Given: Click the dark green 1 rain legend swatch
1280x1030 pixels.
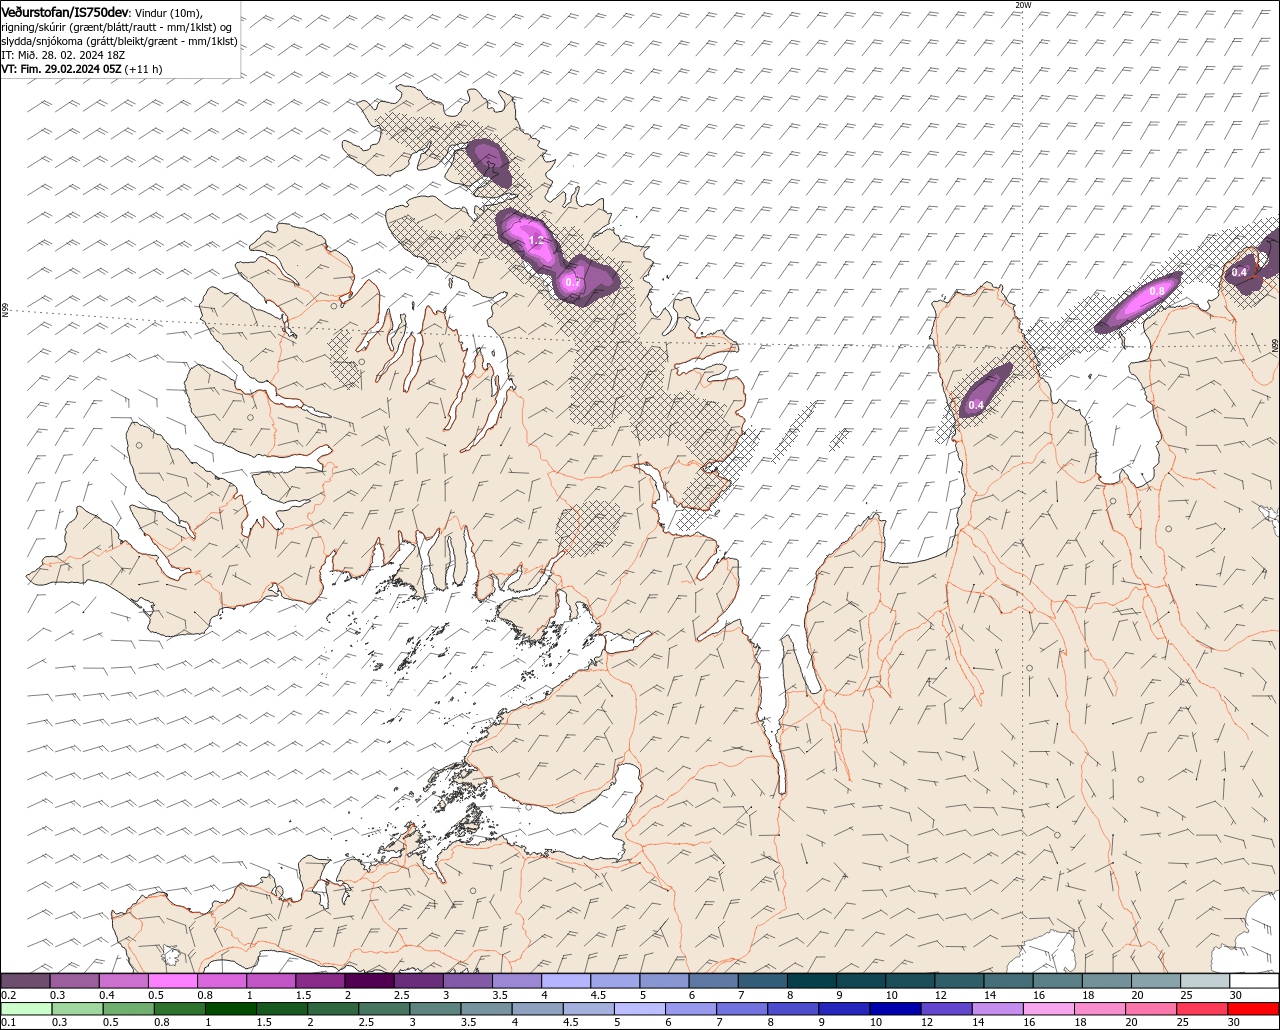Looking at the screenshot, I should pos(231,1008).
